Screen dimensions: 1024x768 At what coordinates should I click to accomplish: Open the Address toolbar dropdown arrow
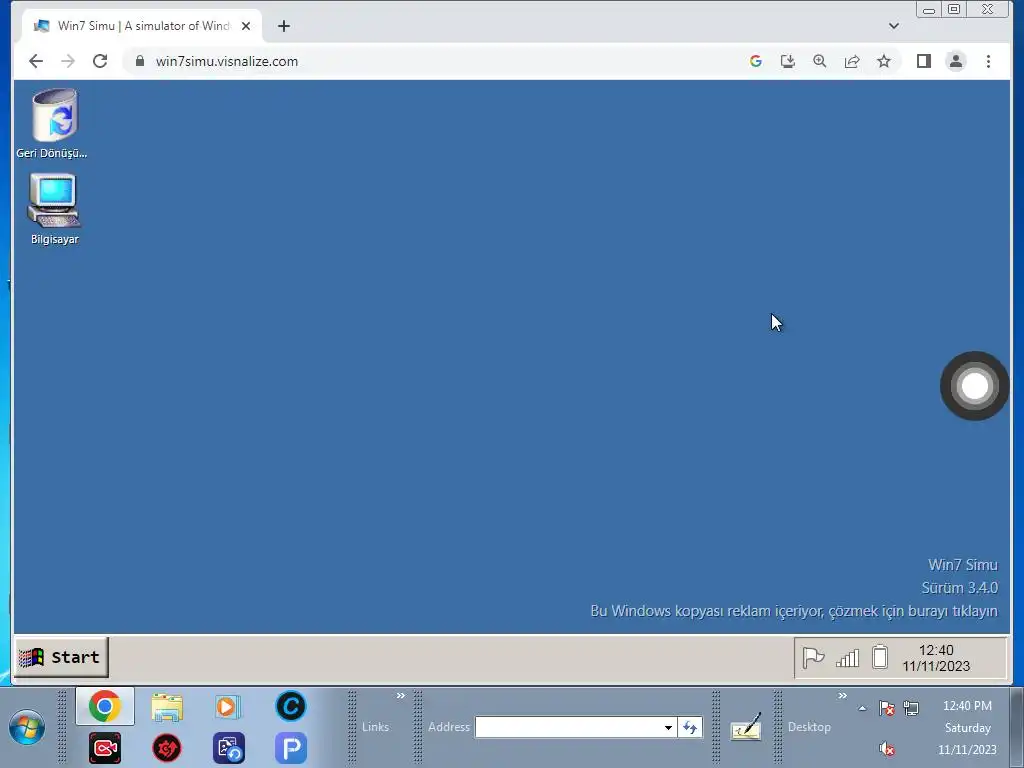(668, 728)
